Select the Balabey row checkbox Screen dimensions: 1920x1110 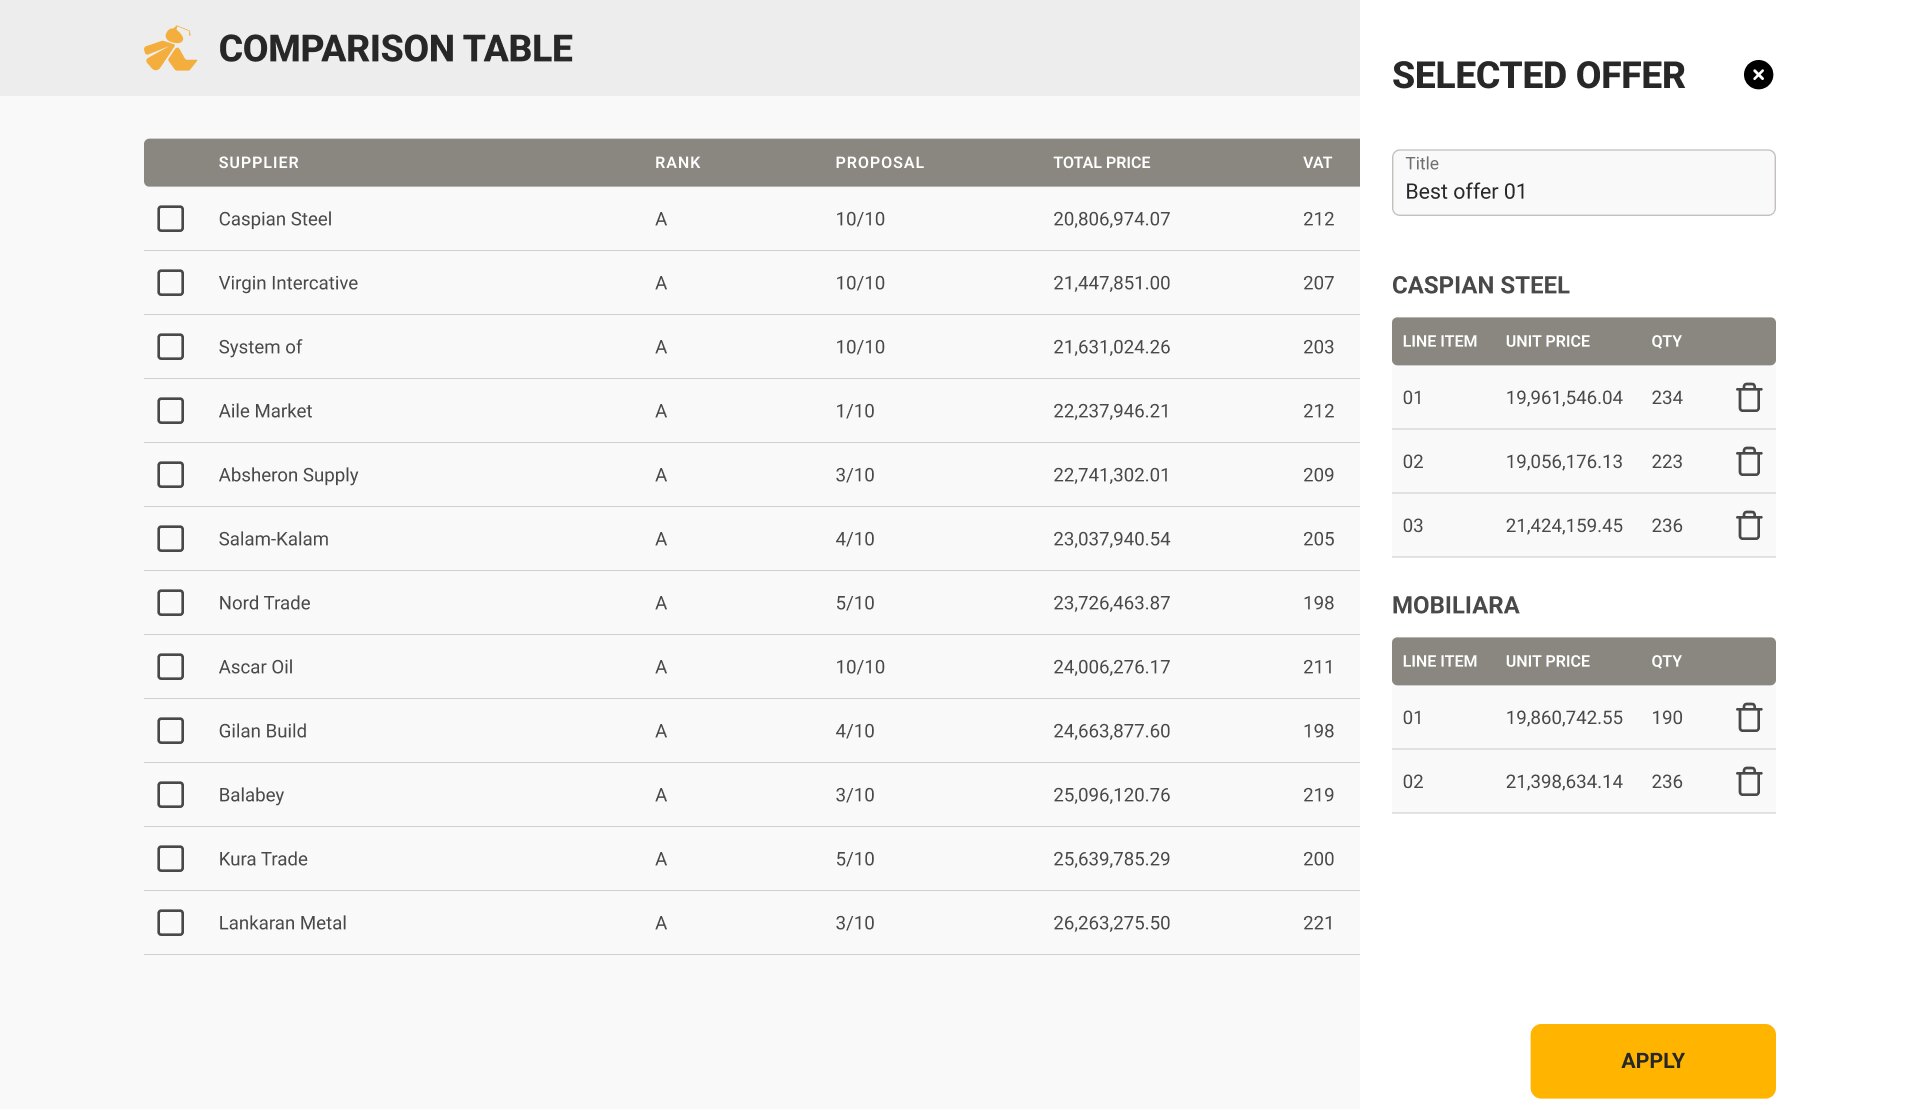pos(171,795)
